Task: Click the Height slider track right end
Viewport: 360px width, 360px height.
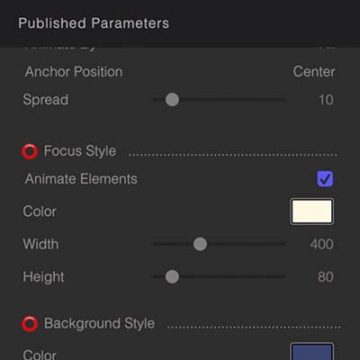Action: coord(283,277)
